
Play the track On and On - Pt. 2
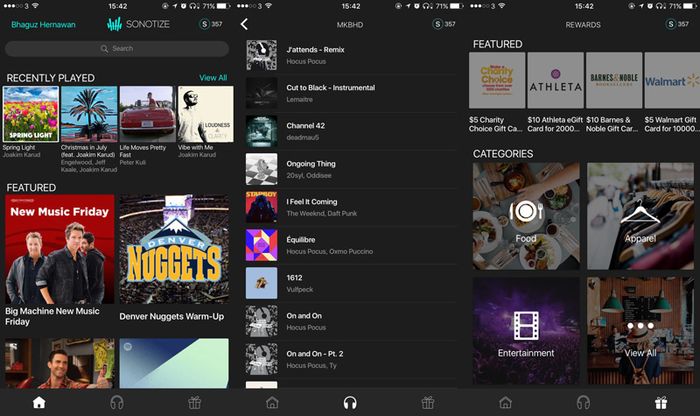[350, 359]
